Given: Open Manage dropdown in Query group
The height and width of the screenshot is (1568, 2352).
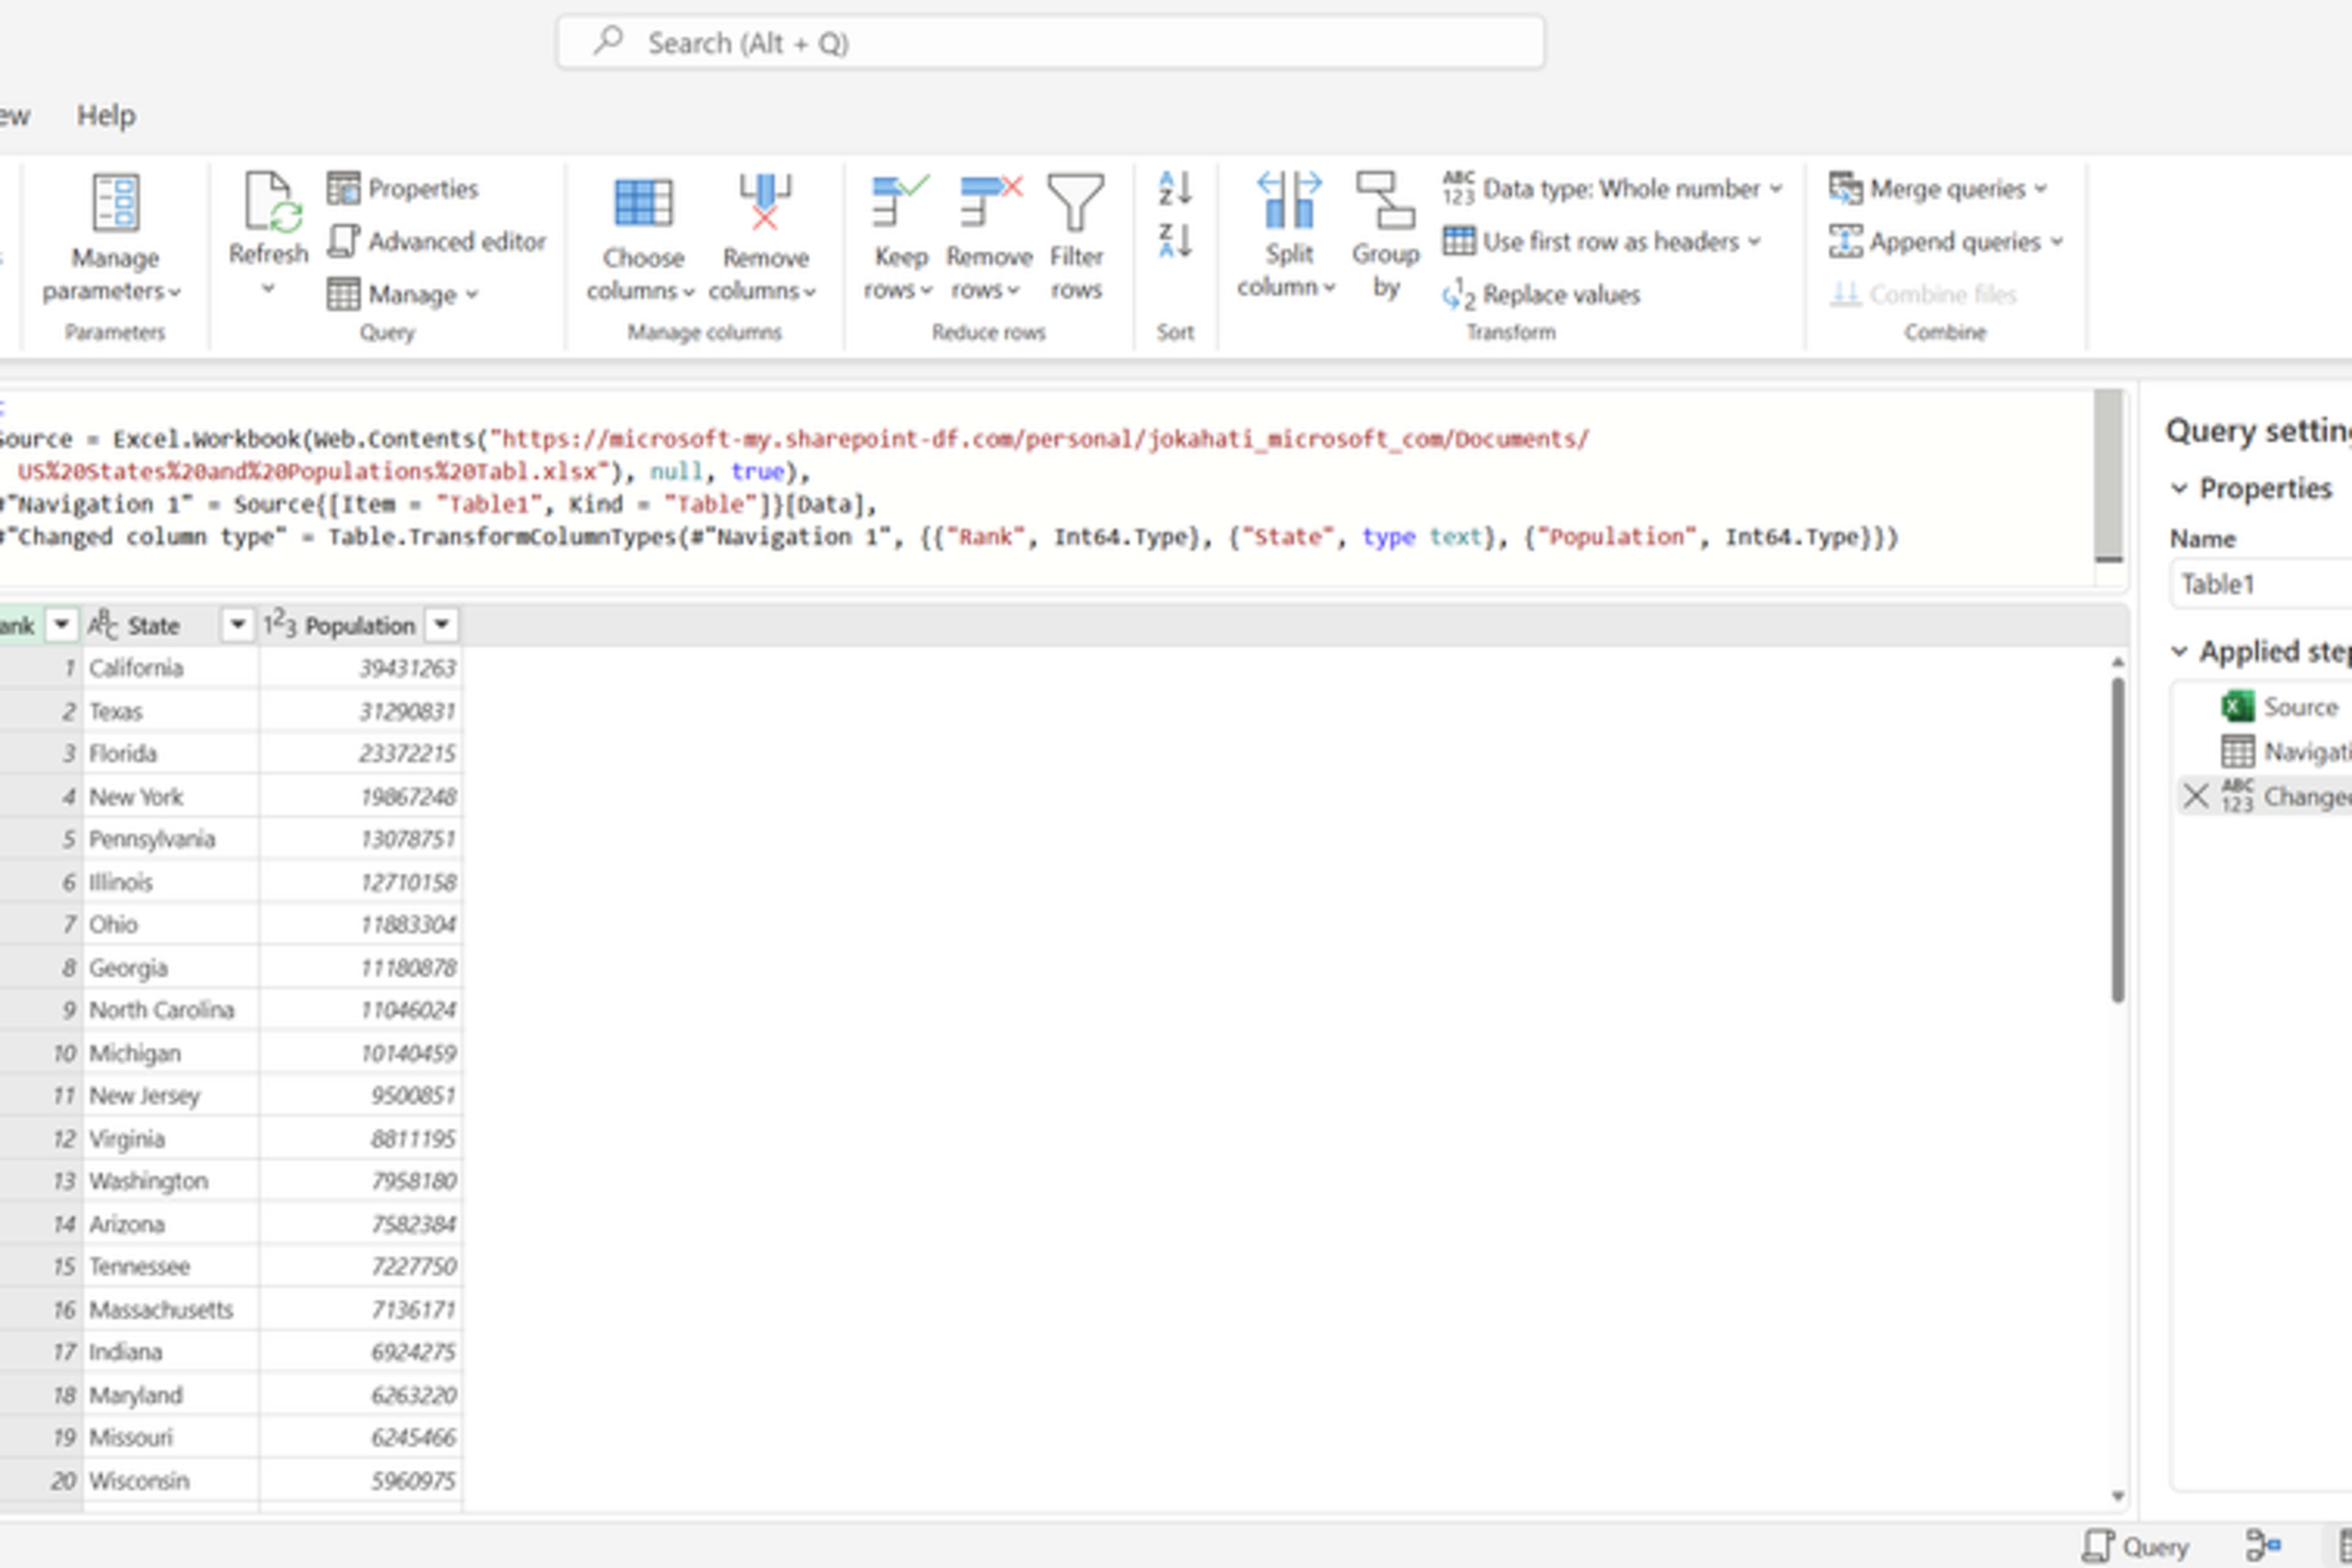Looking at the screenshot, I should [403, 295].
